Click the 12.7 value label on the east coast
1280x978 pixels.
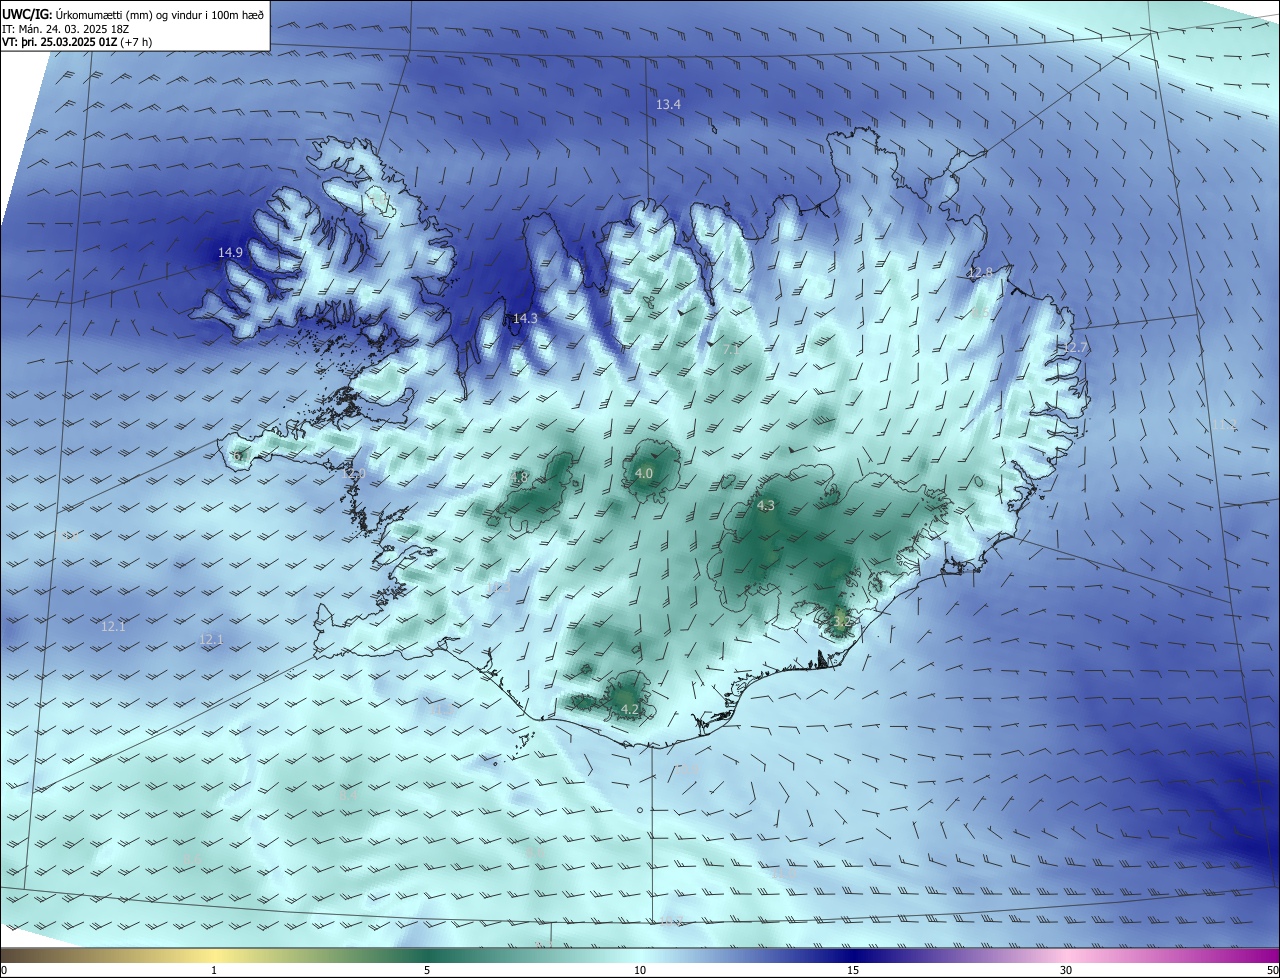(1075, 348)
